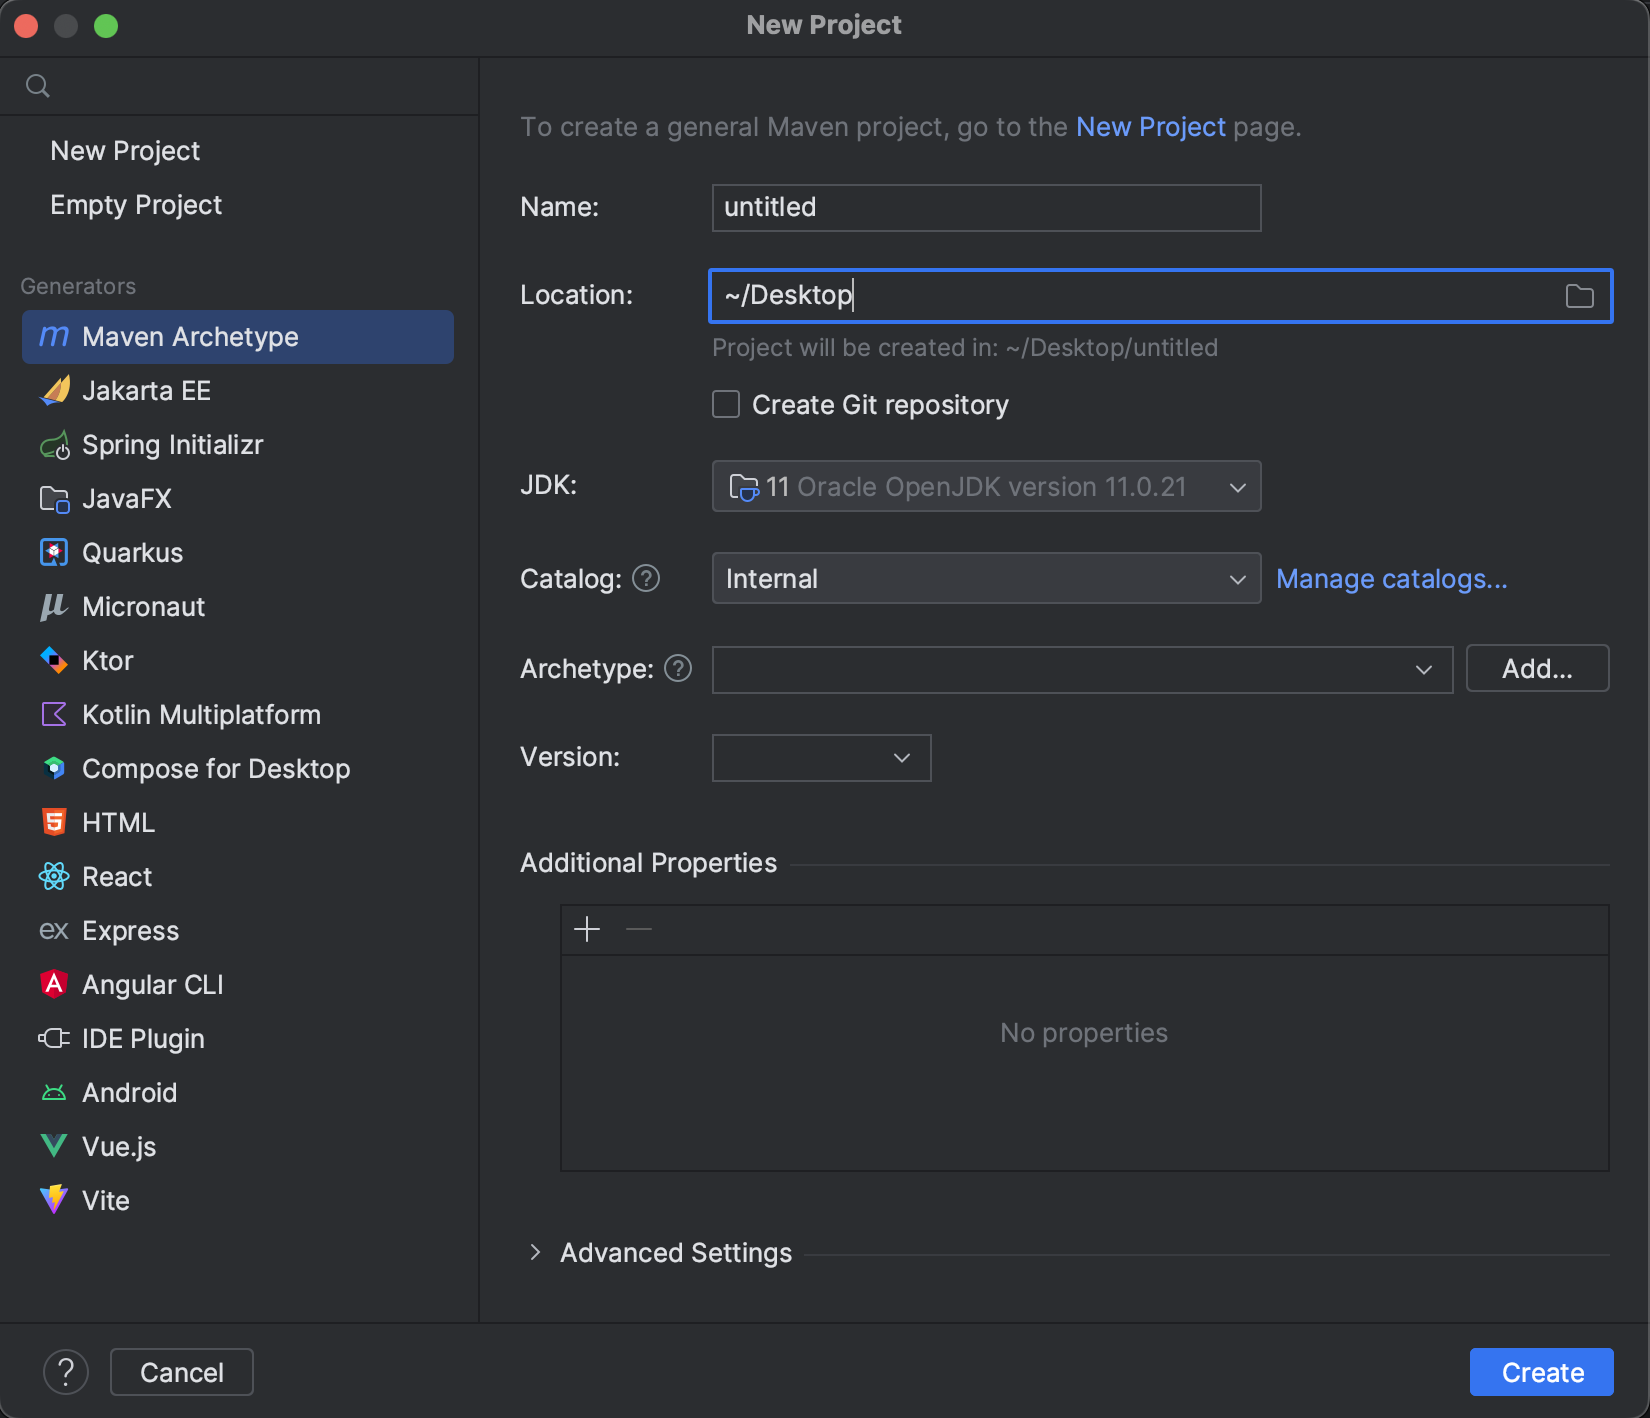Open the Archetype combo box
This screenshot has width=1650, height=1418.
(1082, 670)
